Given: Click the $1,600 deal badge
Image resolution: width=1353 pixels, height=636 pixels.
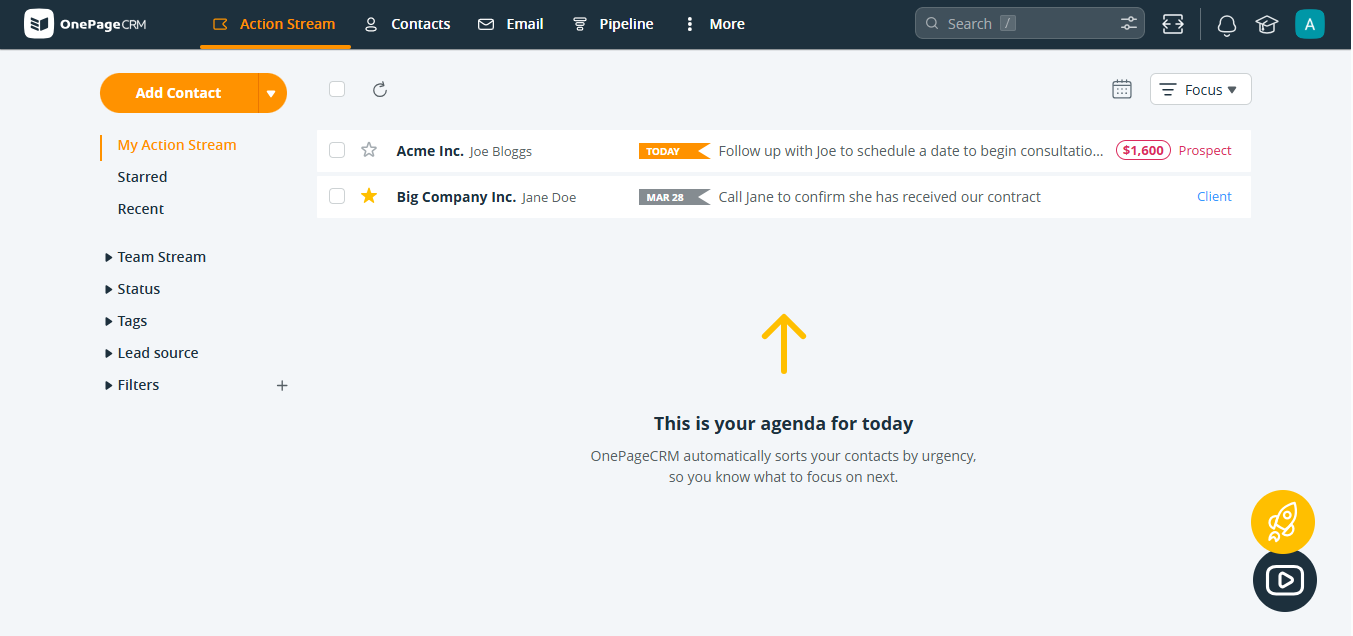Looking at the screenshot, I should tap(1143, 150).
